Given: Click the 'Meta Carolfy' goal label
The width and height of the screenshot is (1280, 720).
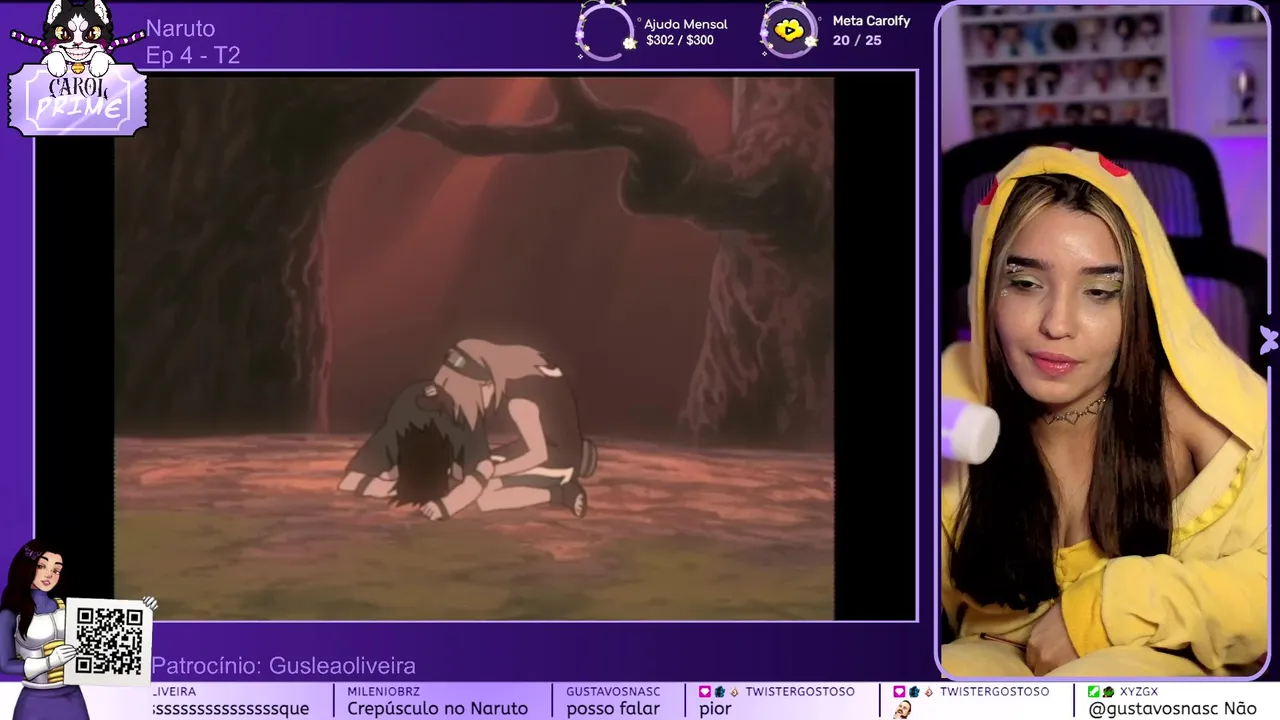Looking at the screenshot, I should pyautogui.click(x=871, y=21).
